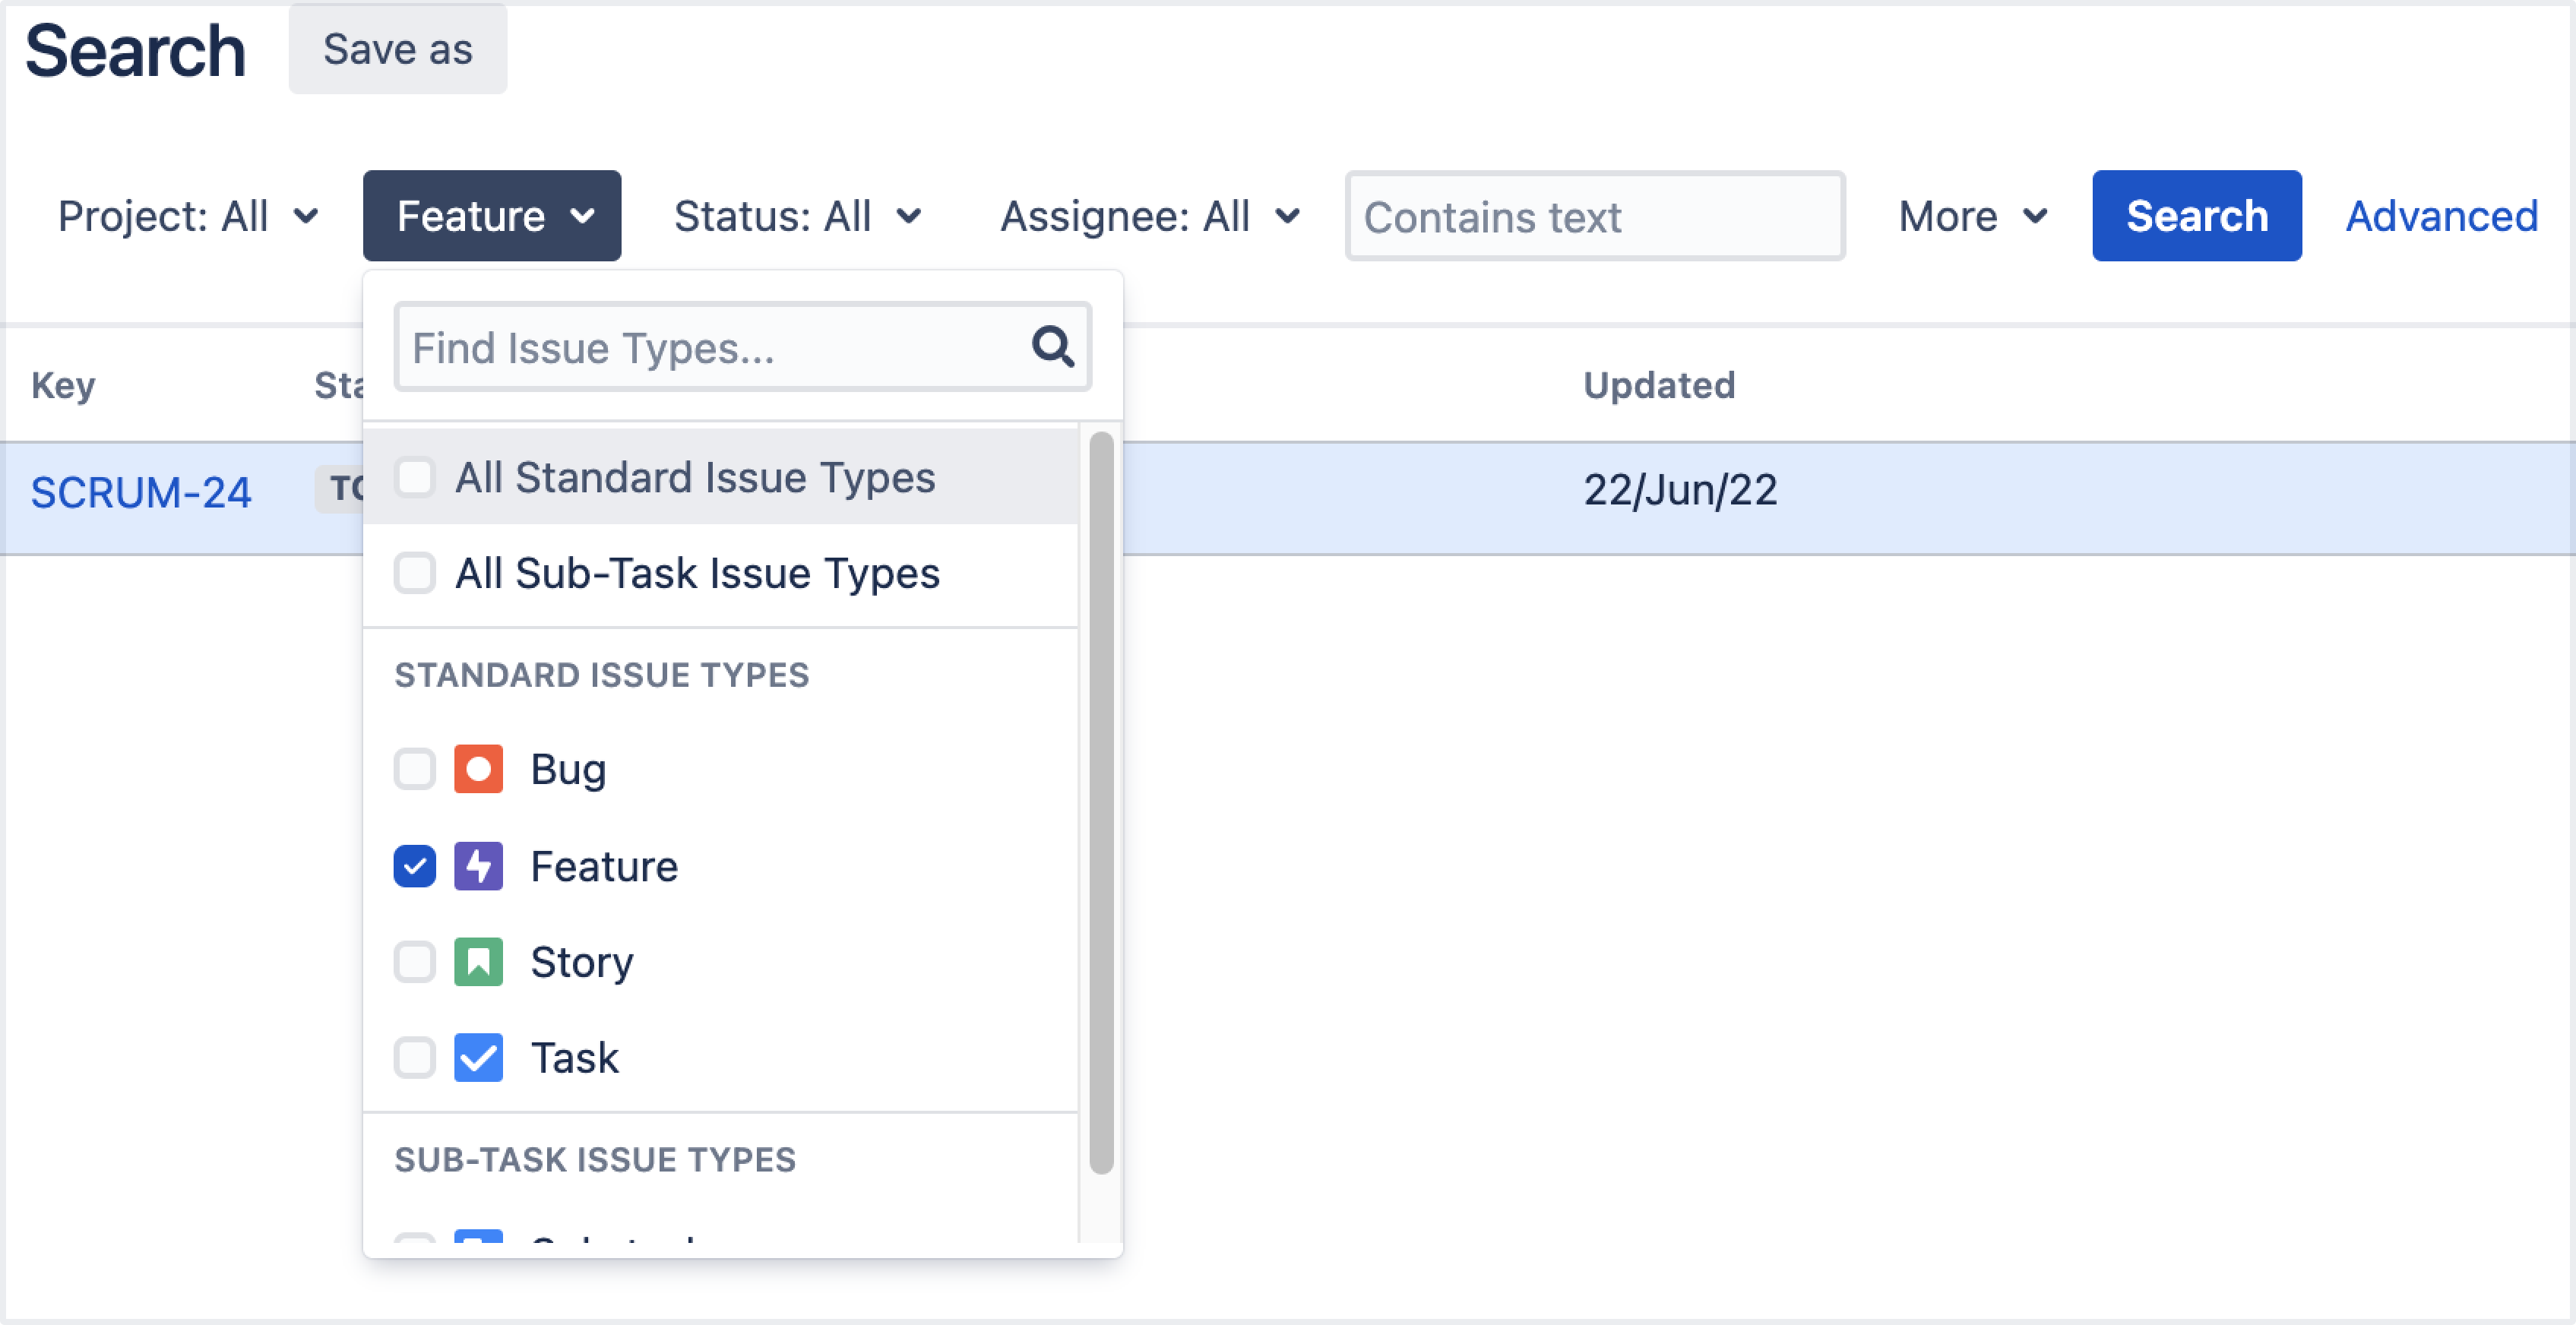Open the Assignee: All dropdown

click(x=1150, y=216)
